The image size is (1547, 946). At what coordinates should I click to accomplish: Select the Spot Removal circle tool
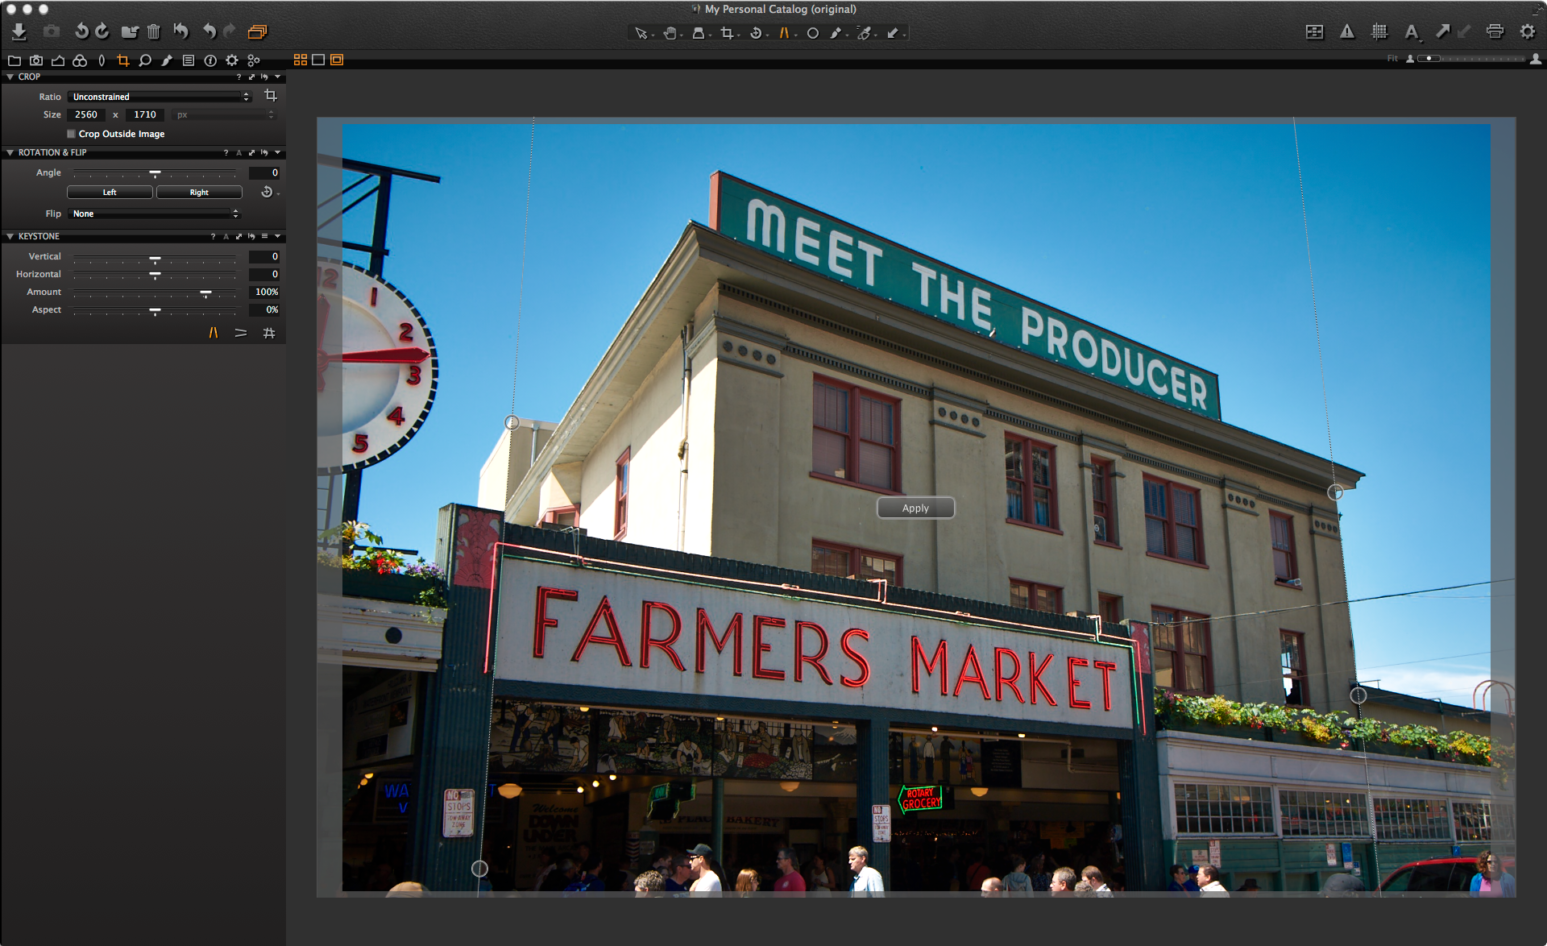812,33
